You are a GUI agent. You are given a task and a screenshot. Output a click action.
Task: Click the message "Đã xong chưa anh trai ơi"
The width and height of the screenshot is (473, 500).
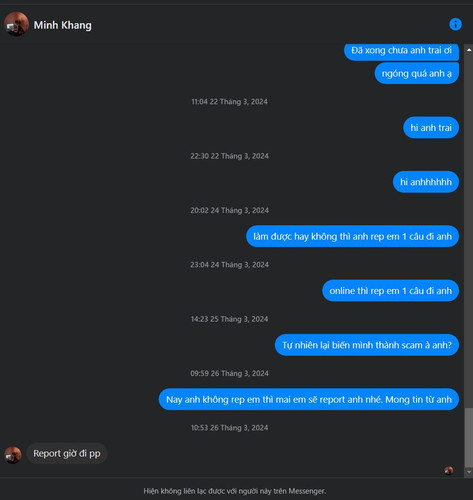(401, 51)
